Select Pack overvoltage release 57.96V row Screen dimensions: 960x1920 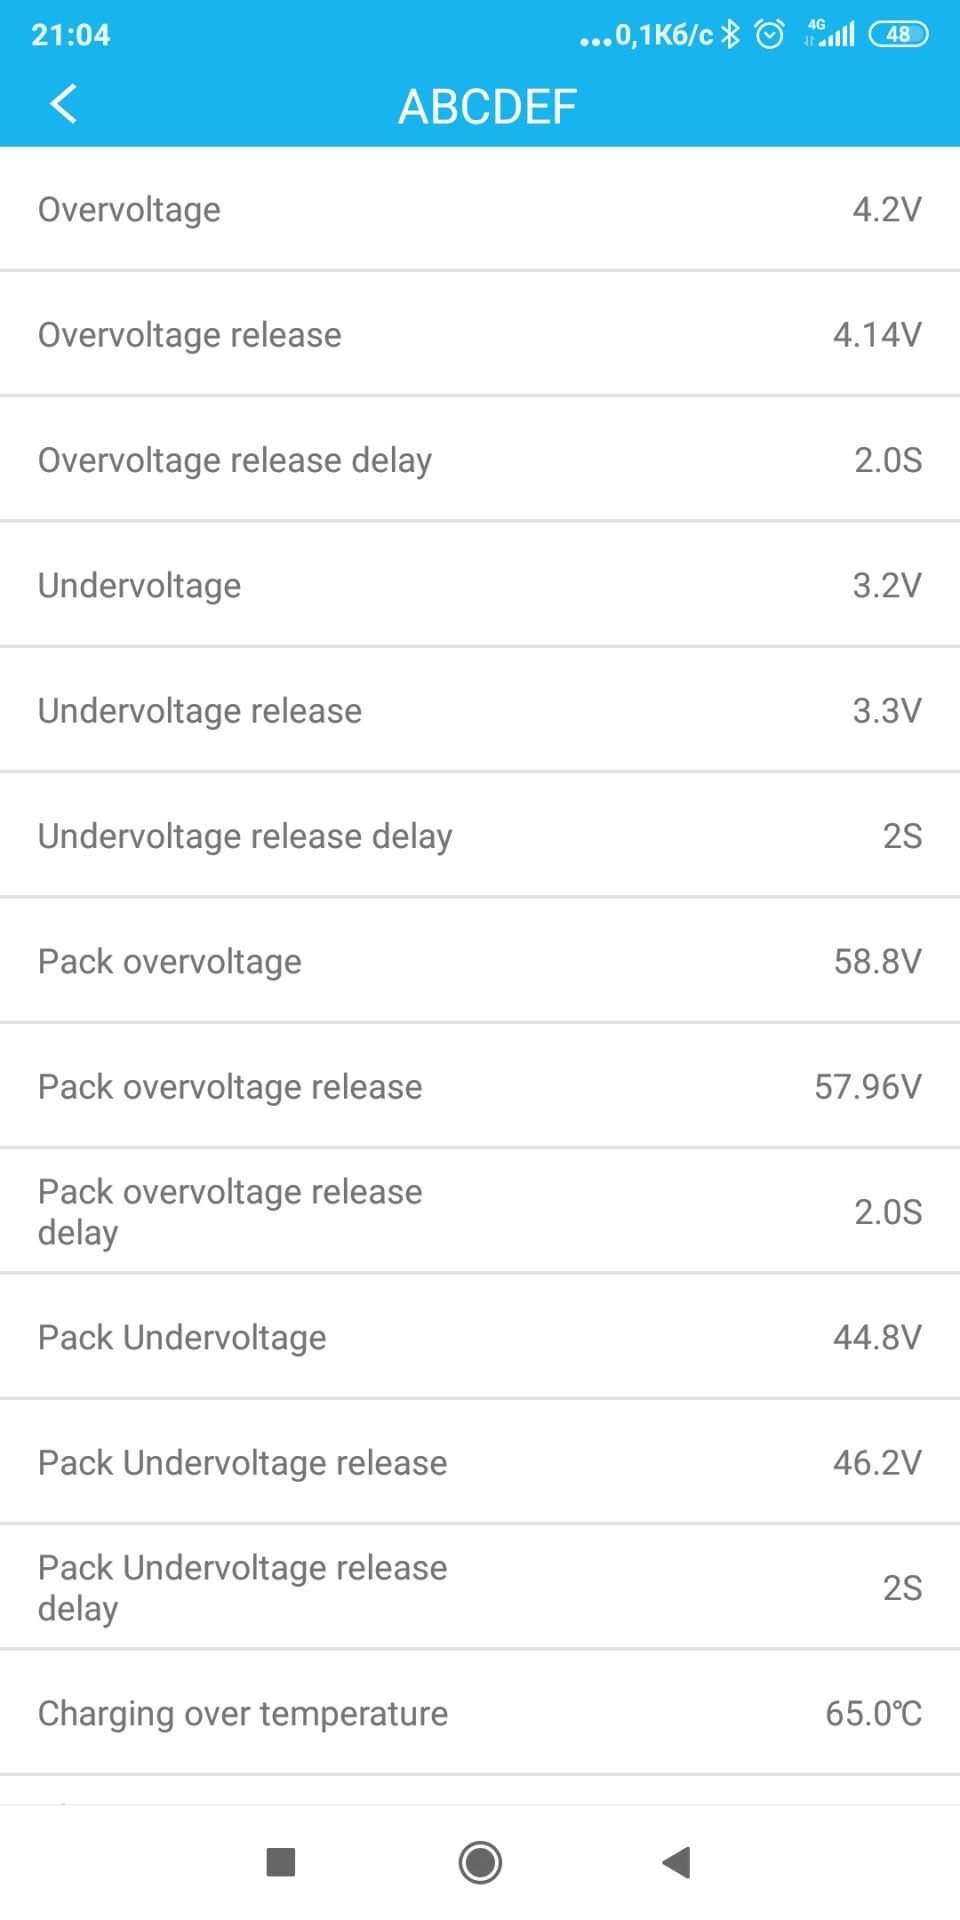click(x=480, y=1087)
